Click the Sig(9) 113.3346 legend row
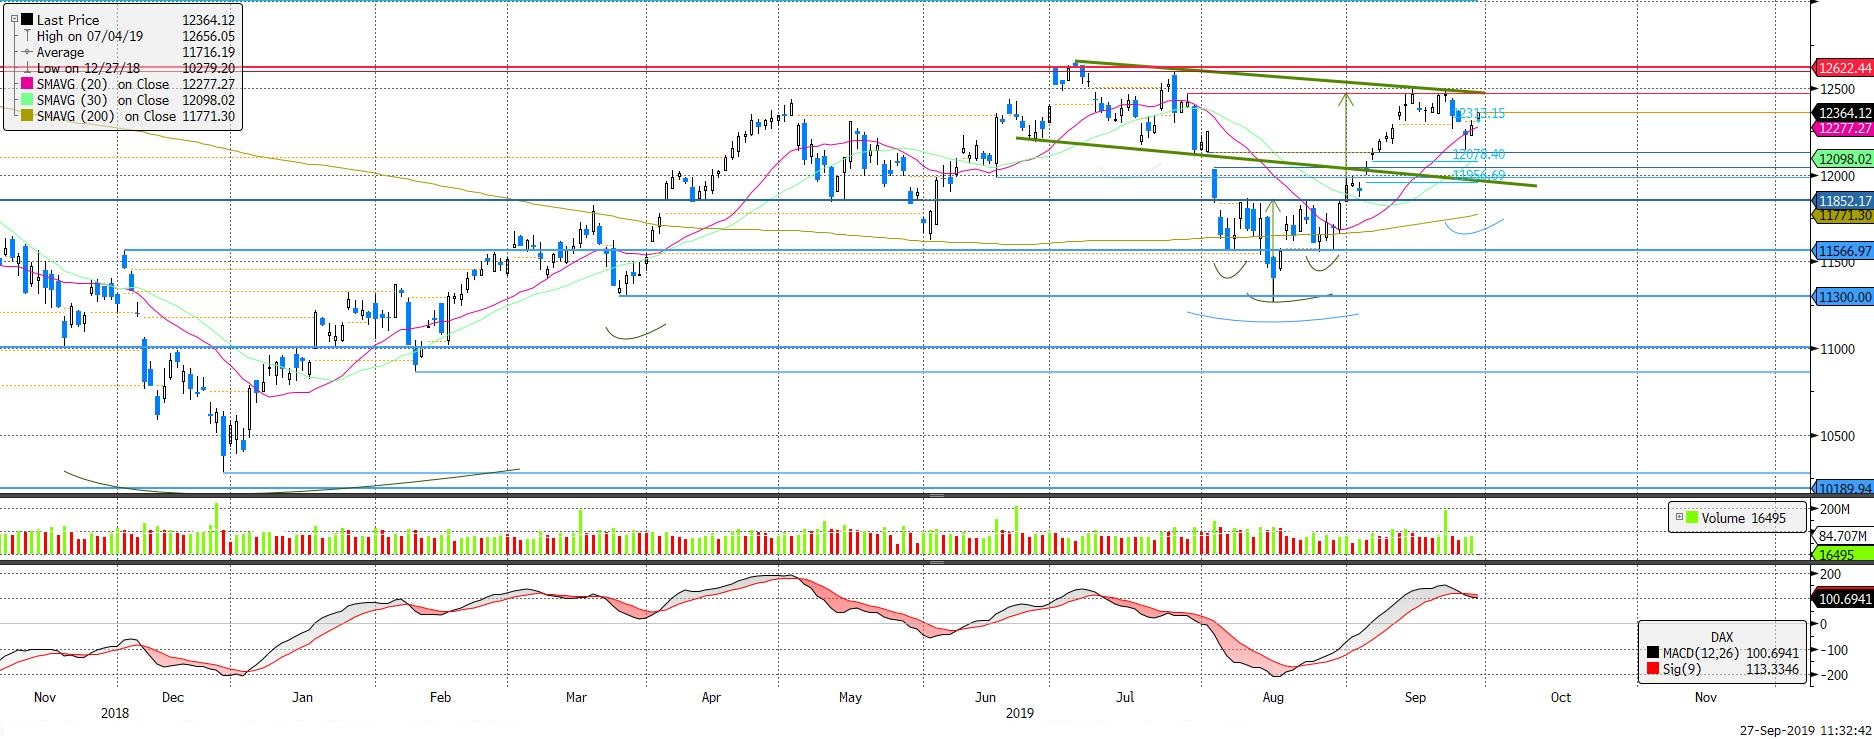1874x739 pixels. tap(1721, 668)
